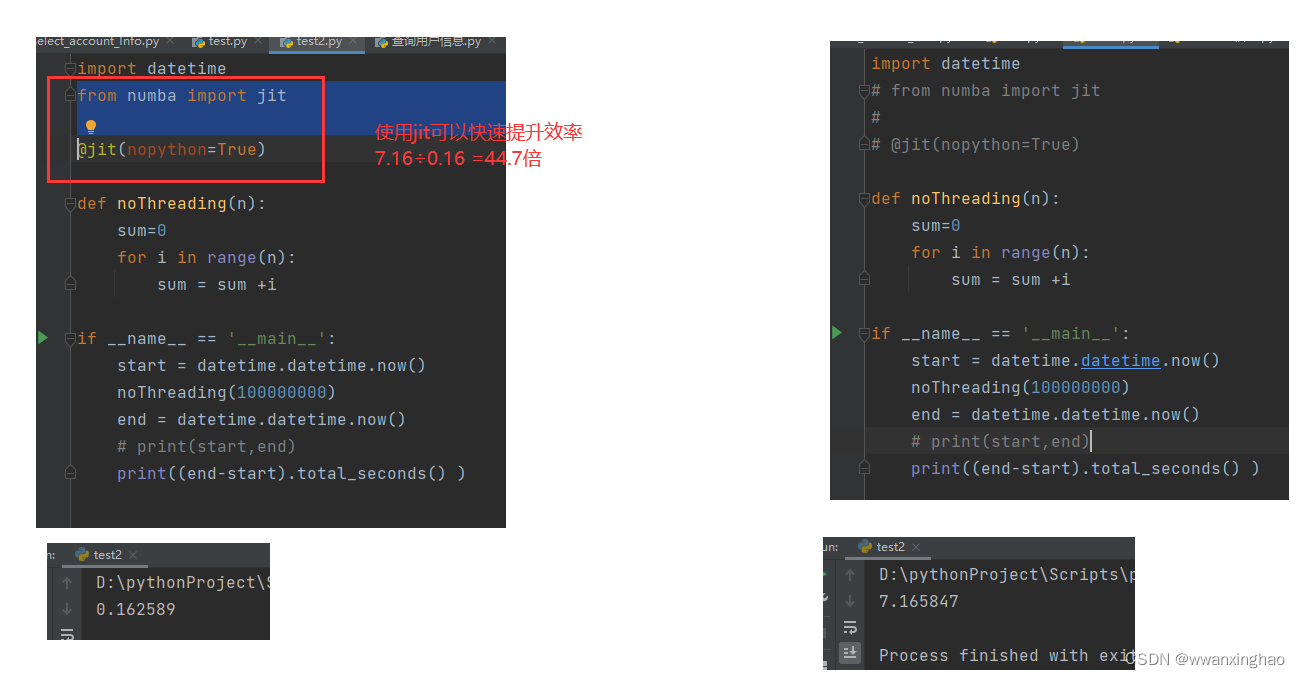Click the Python file icon on the test2.py tab
Screen dimensions: 1300x678
click(288, 41)
